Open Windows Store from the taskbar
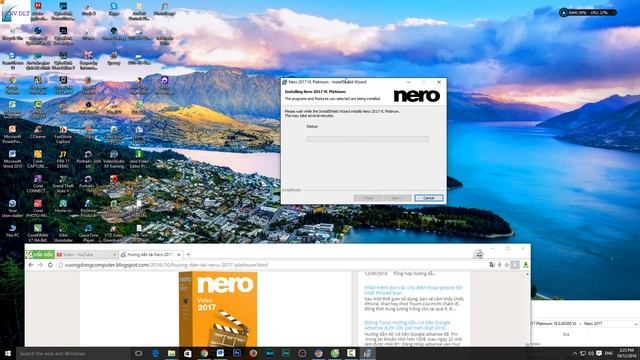Image resolution: width=640 pixels, height=360 pixels. 188,353
